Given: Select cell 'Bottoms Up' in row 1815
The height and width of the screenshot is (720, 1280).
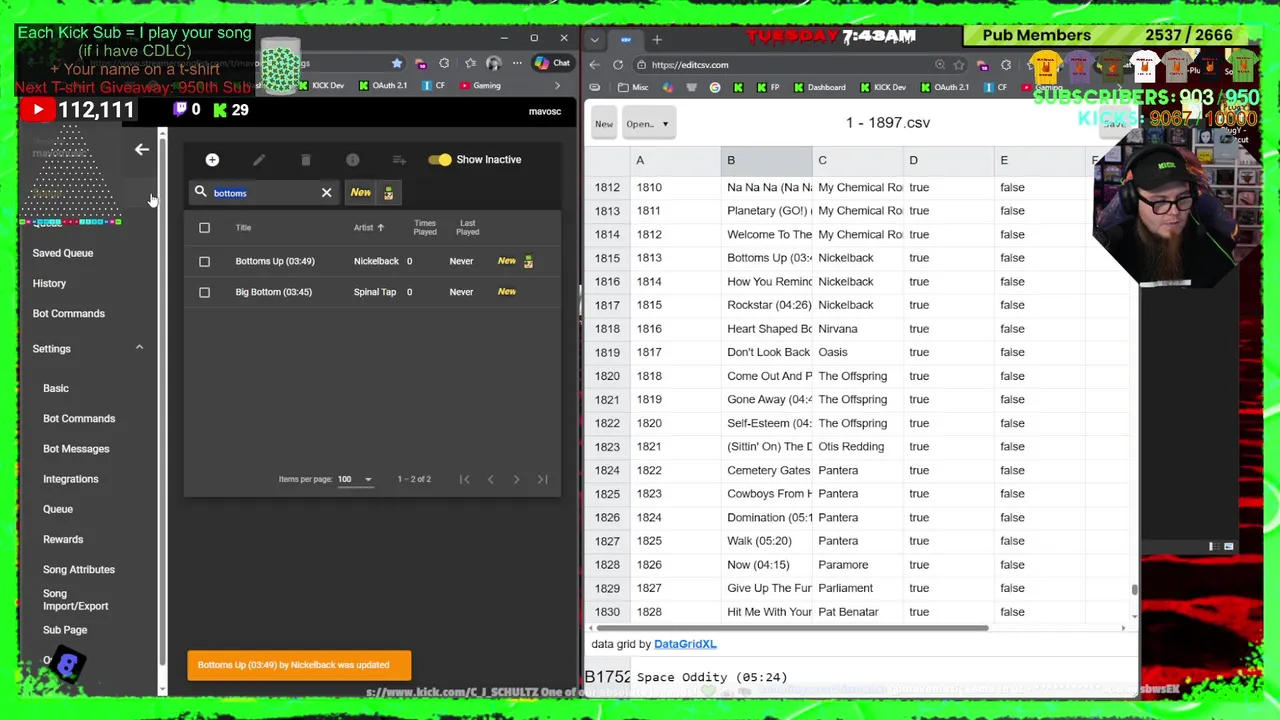Looking at the screenshot, I should click(x=767, y=258).
